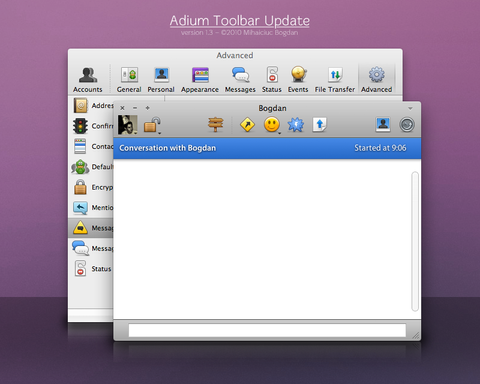Select the Default row with duck icon
The height and width of the screenshot is (384, 480).
pyautogui.click(x=91, y=167)
